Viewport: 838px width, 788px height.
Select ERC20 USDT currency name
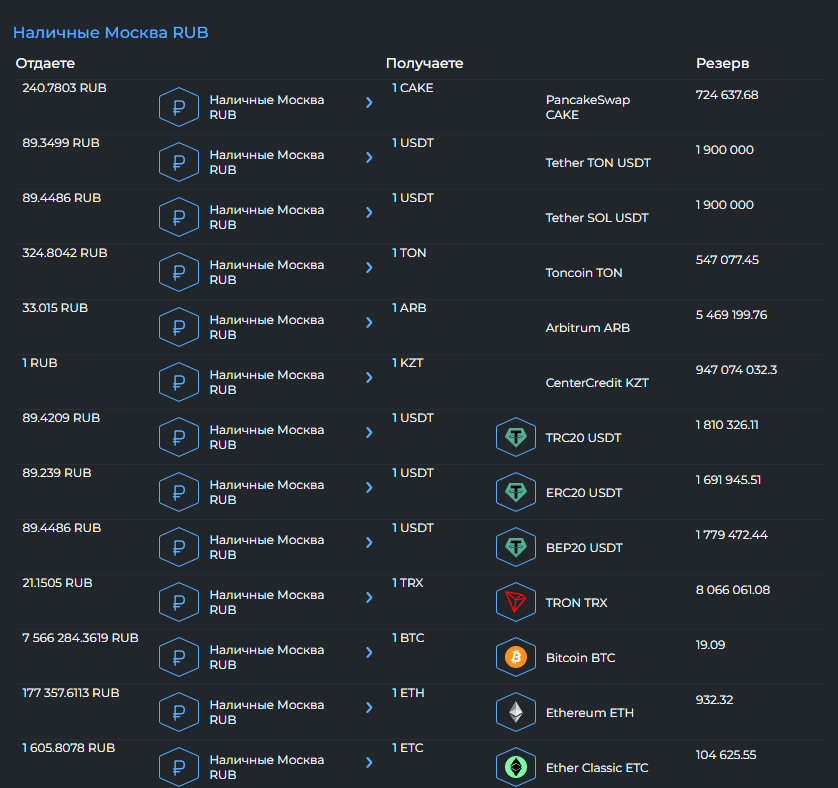tap(584, 493)
